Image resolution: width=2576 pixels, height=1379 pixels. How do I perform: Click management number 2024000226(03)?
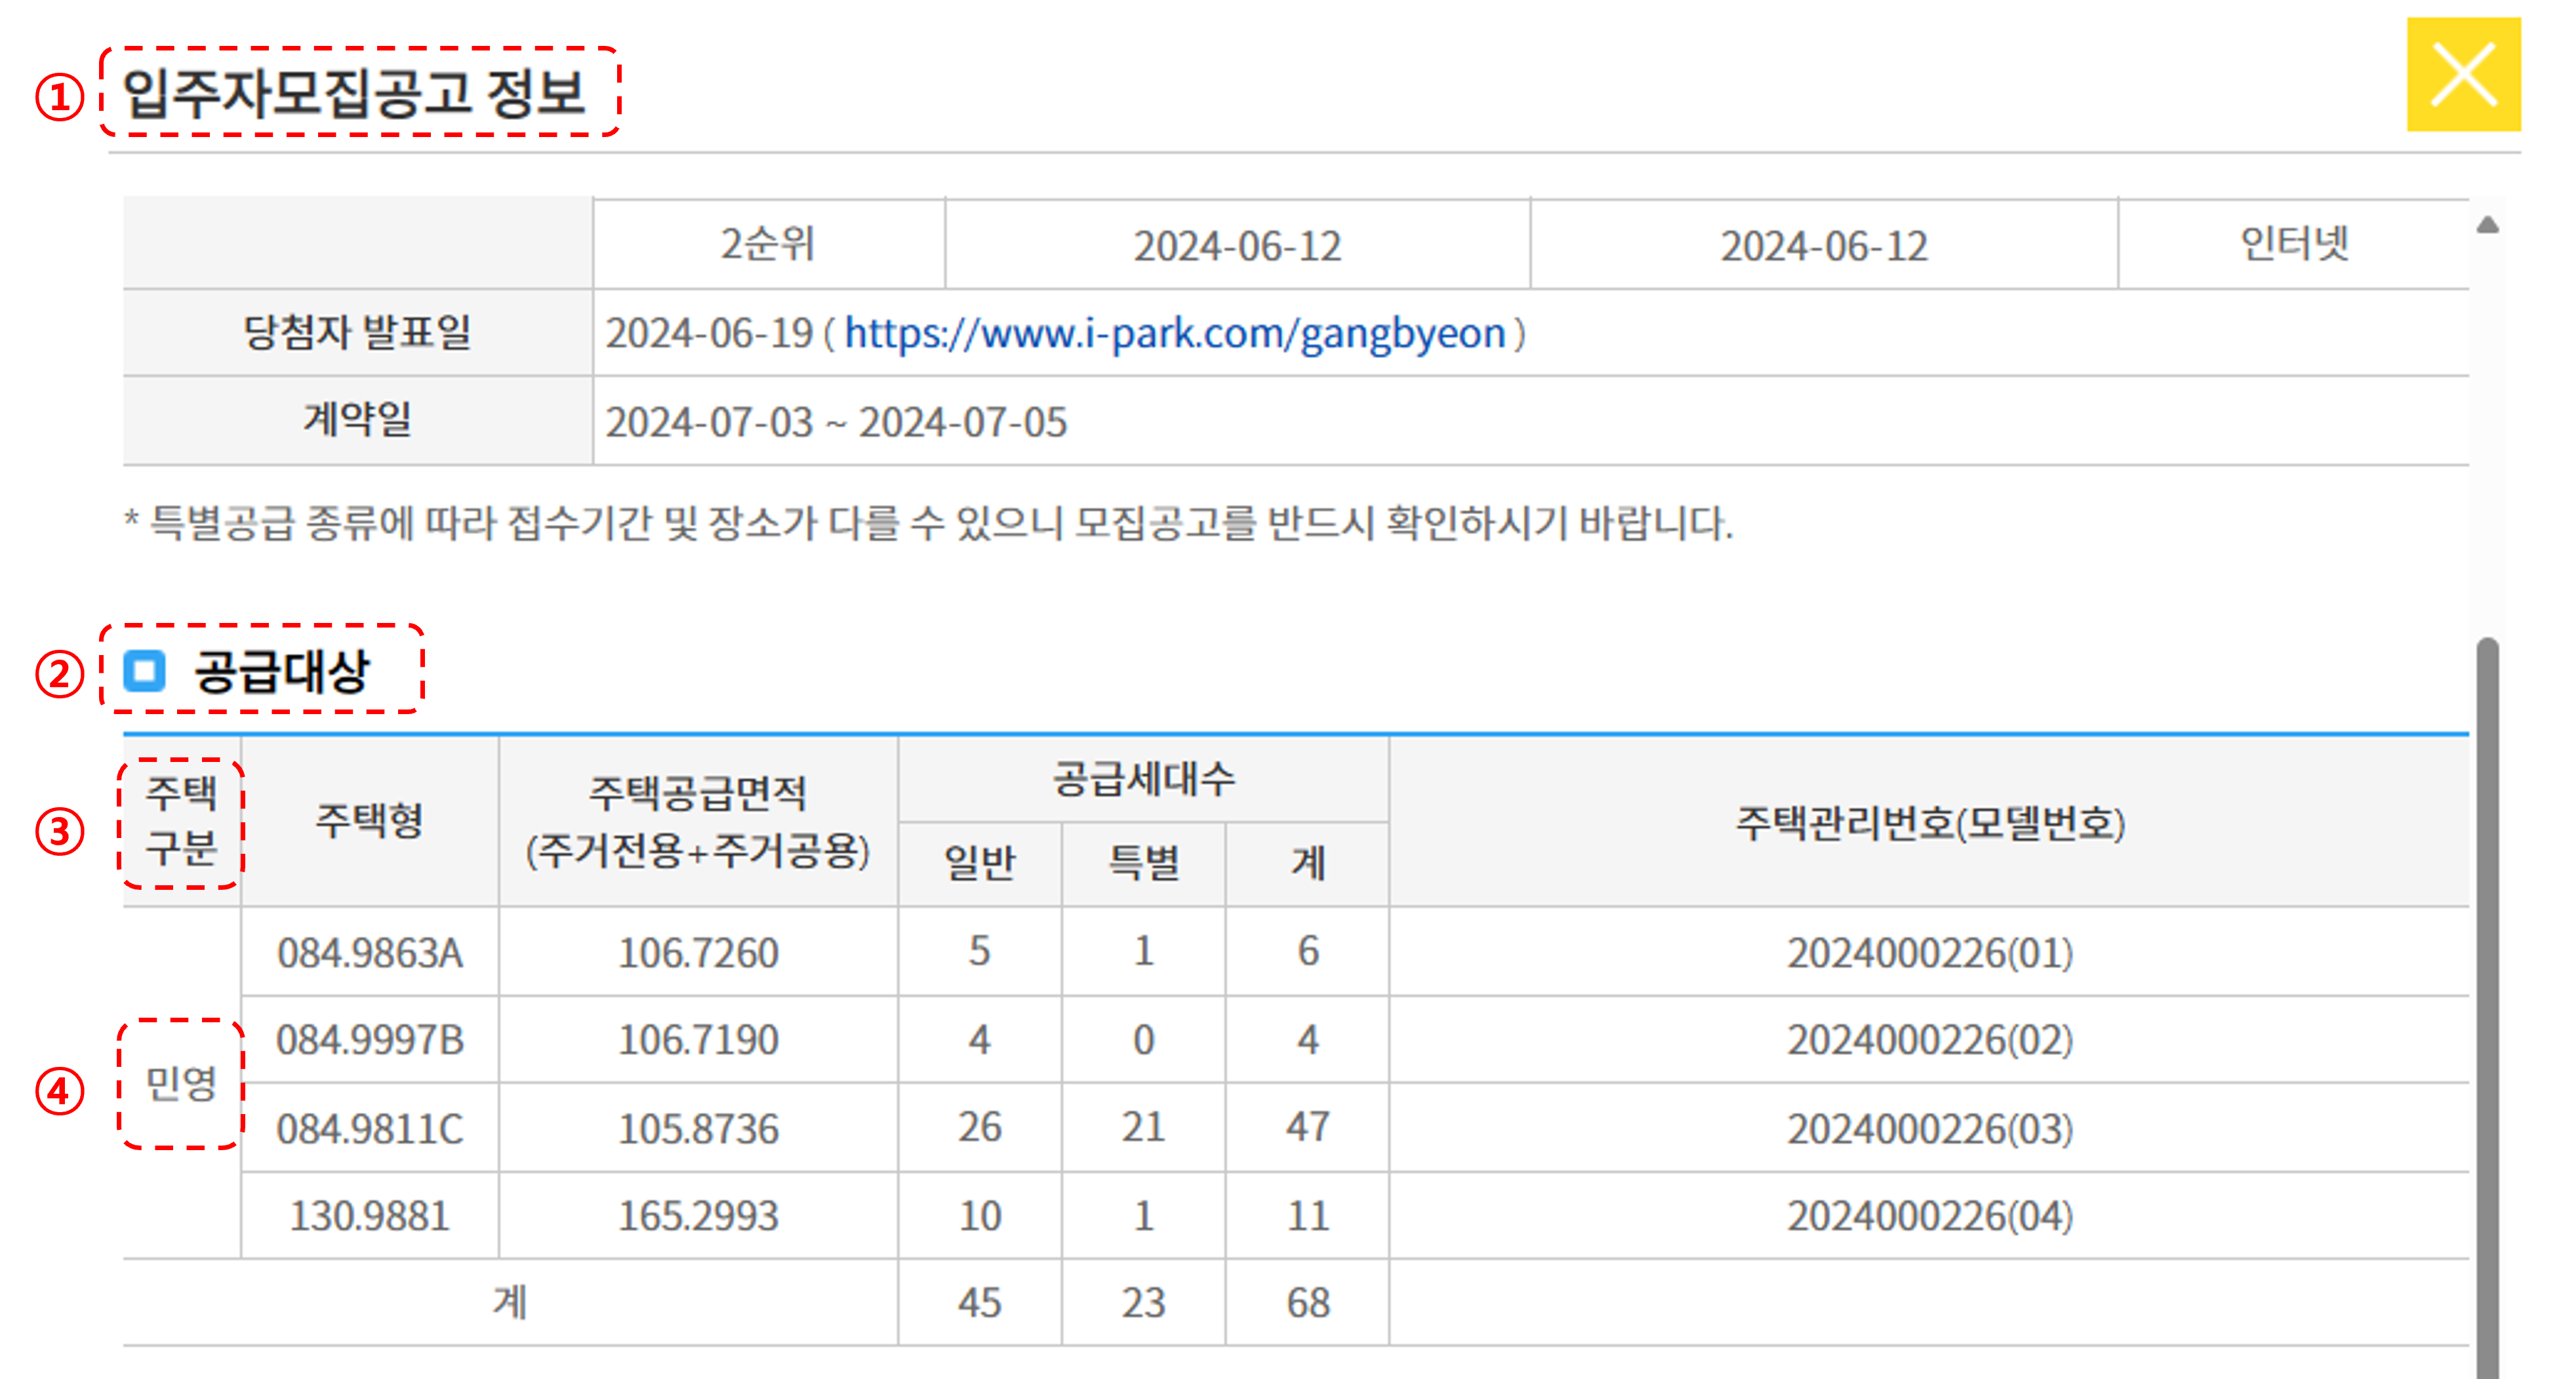pyautogui.click(x=1929, y=1129)
